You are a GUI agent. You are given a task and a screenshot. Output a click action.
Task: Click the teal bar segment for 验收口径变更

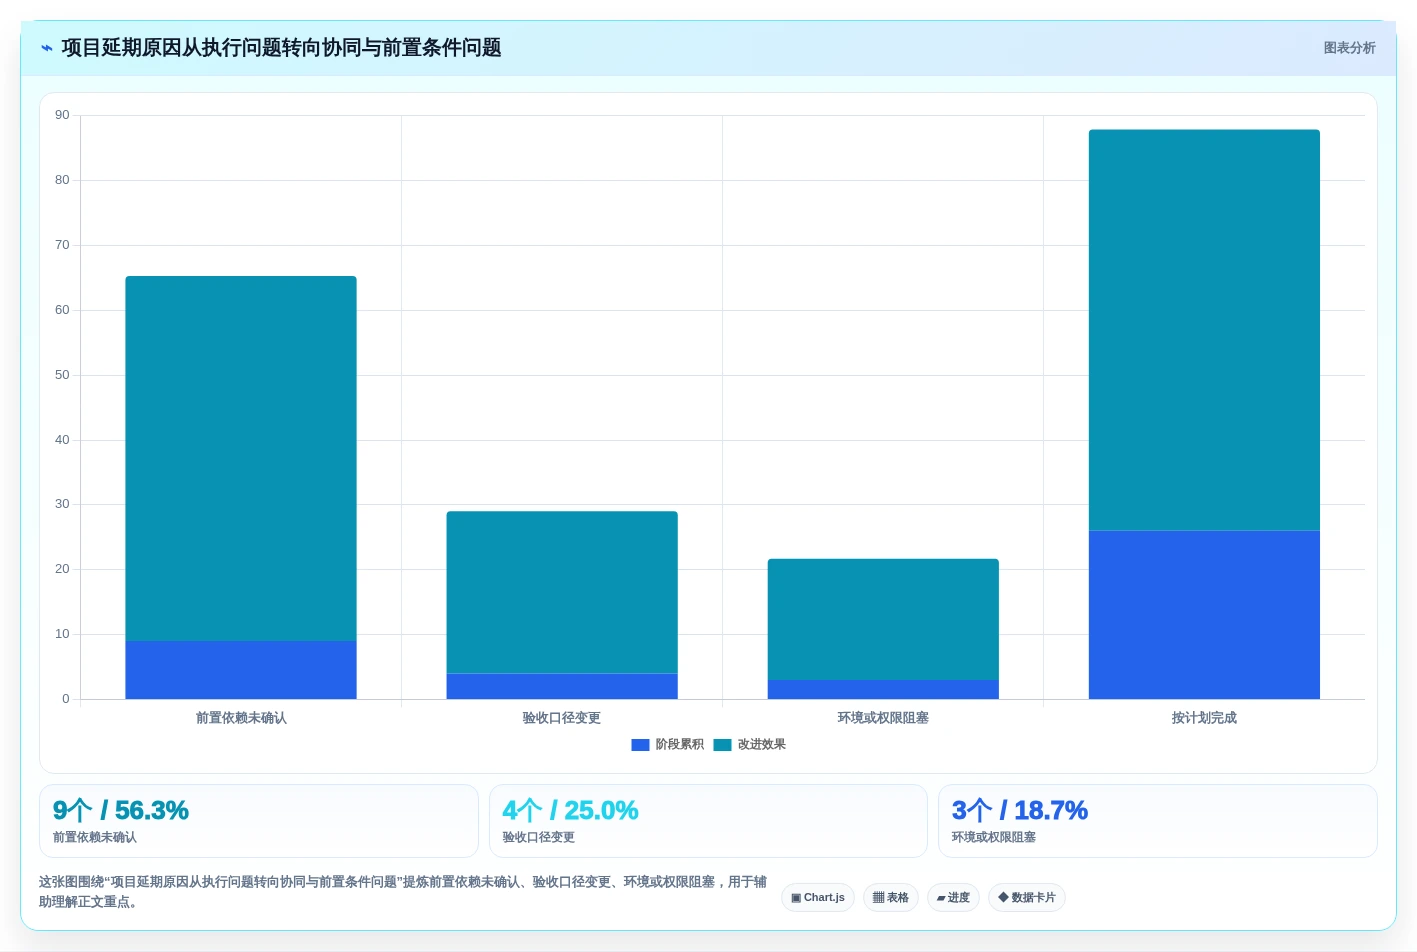(x=562, y=592)
